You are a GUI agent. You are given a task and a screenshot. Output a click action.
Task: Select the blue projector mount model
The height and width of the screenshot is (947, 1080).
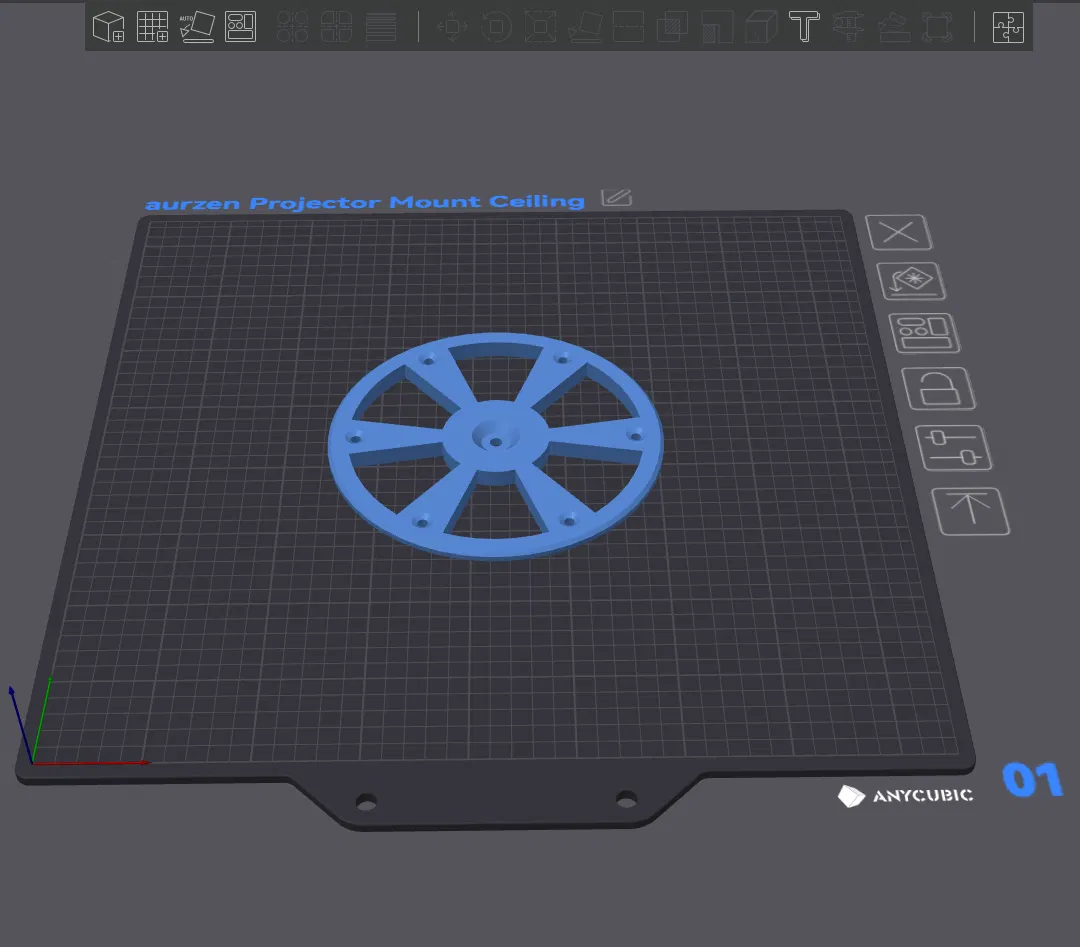pyautogui.click(x=495, y=446)
